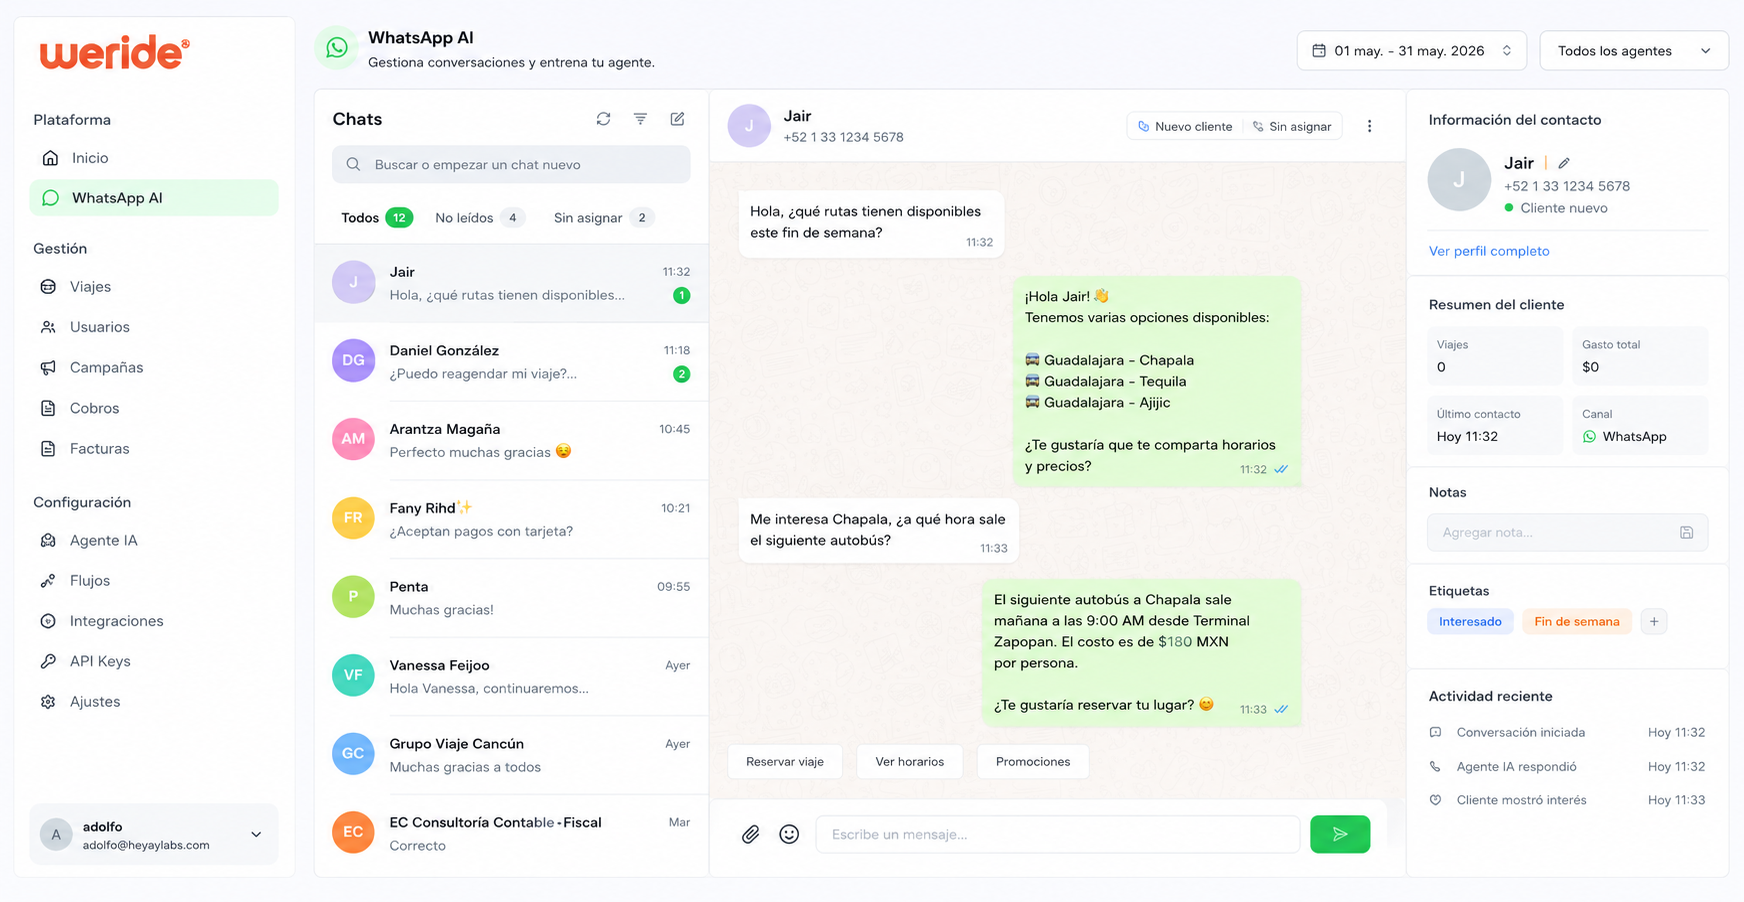Image resolution: width=1744 pixels, height=902 pixels.
Task: Switch to Sin asignar chats tab
Action: tap(603, 218)
